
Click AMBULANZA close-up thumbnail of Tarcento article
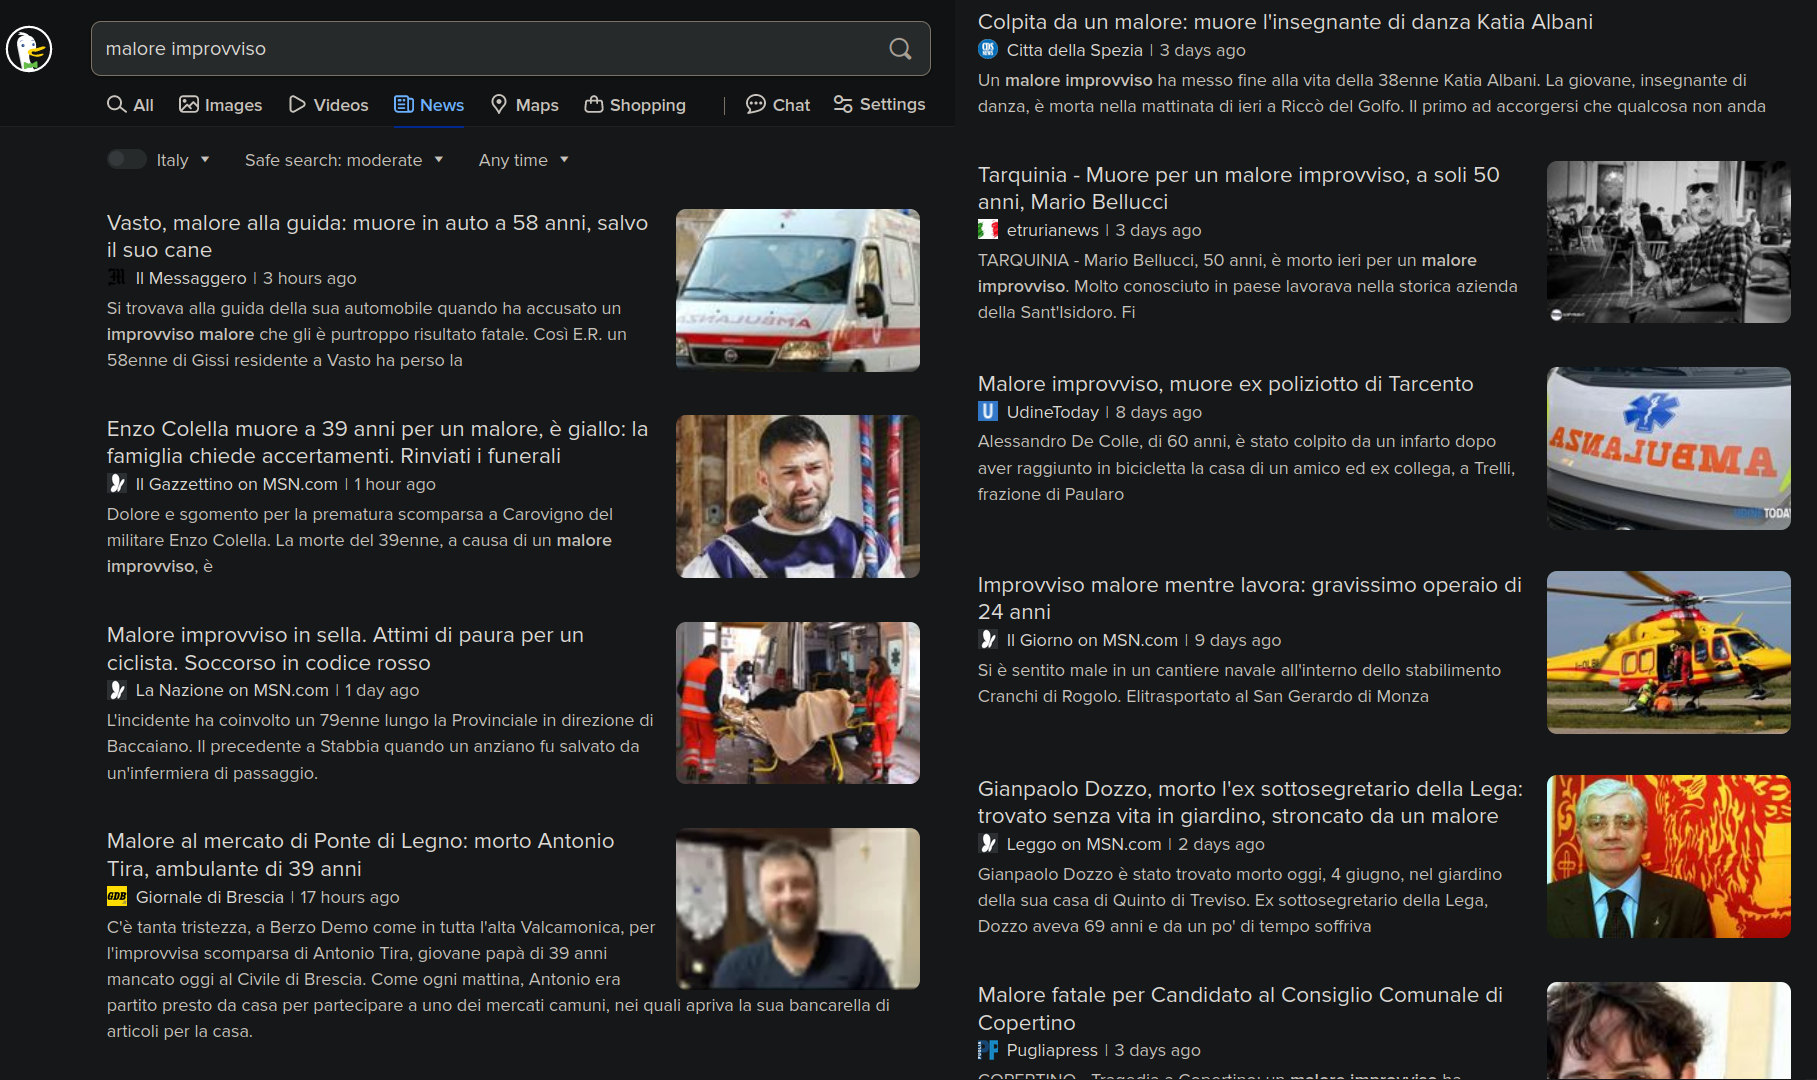coord(1669,448)
